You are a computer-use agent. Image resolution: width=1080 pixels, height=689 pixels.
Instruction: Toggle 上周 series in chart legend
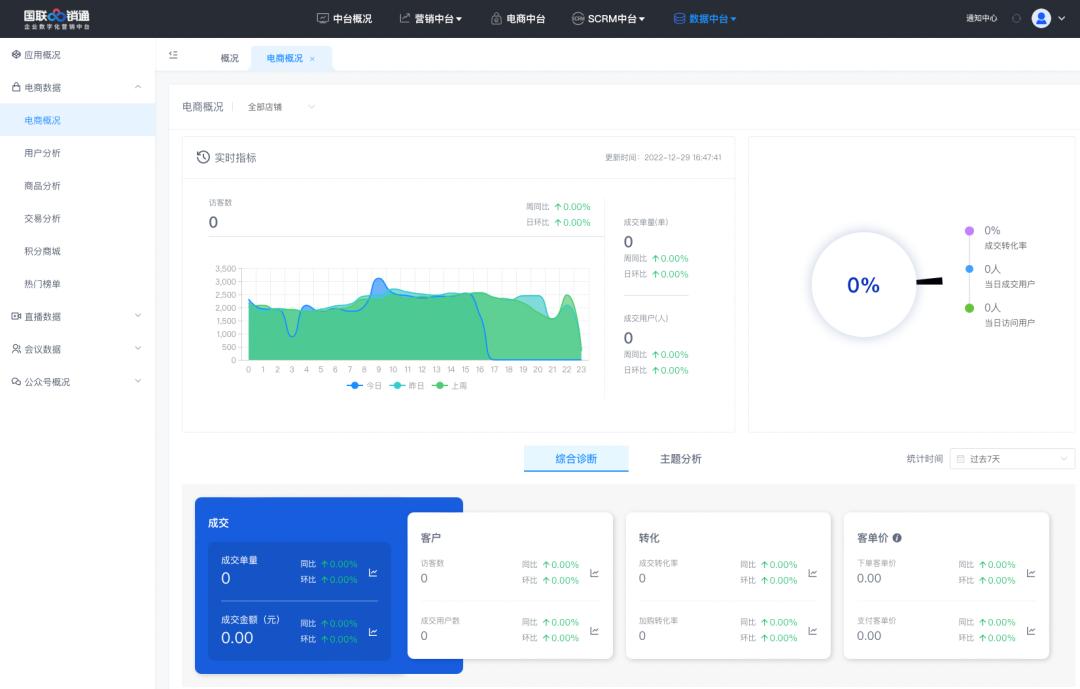point(450,385)
